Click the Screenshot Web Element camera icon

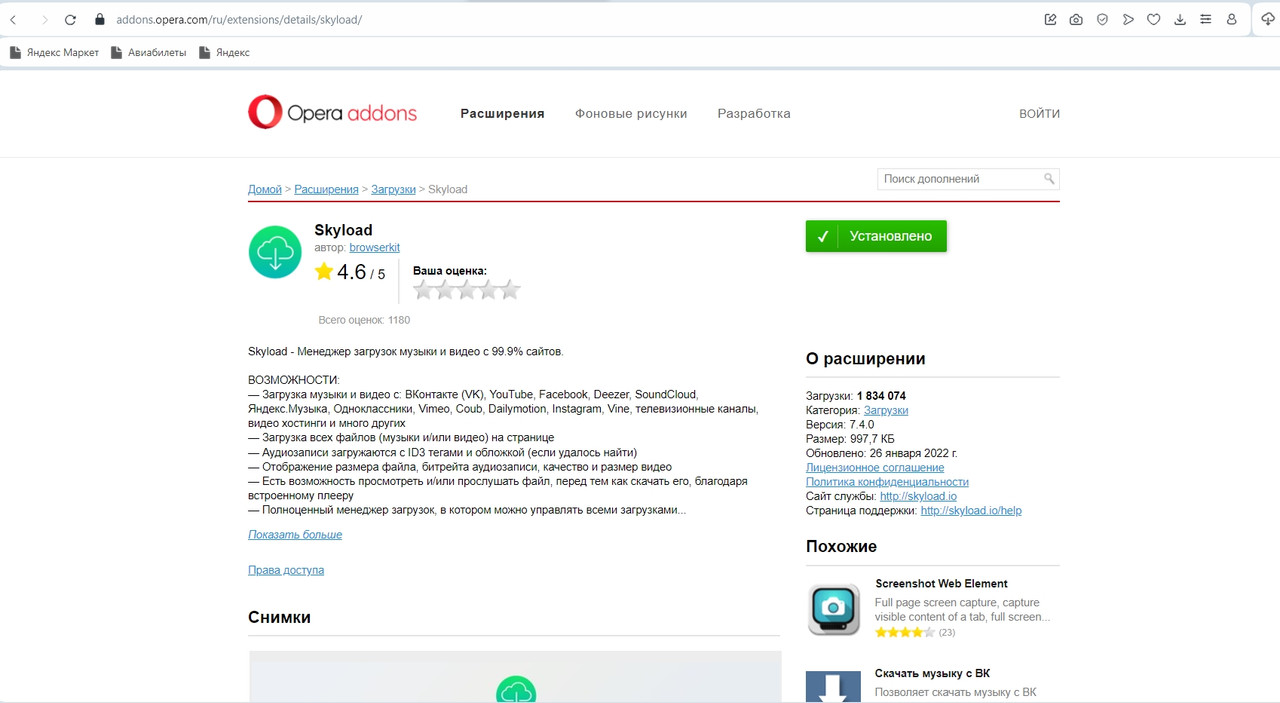click(833, 610)
